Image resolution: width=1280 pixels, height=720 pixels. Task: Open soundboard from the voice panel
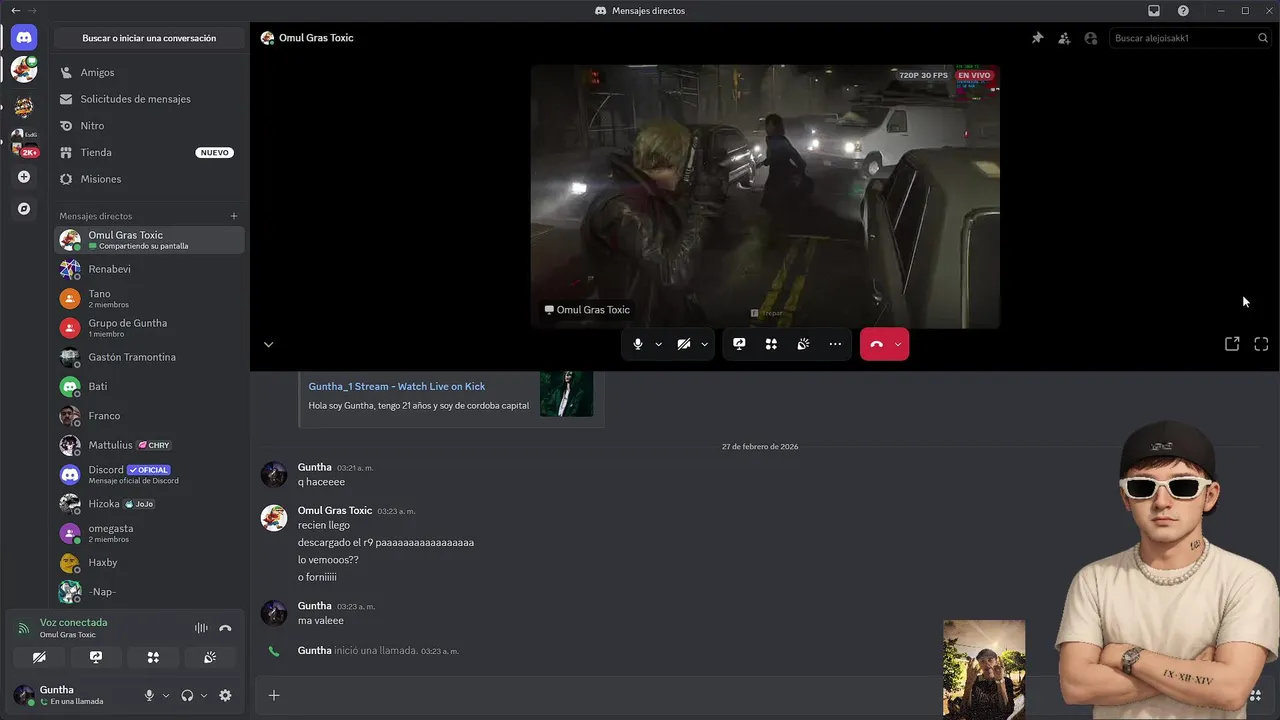(210, 657)
